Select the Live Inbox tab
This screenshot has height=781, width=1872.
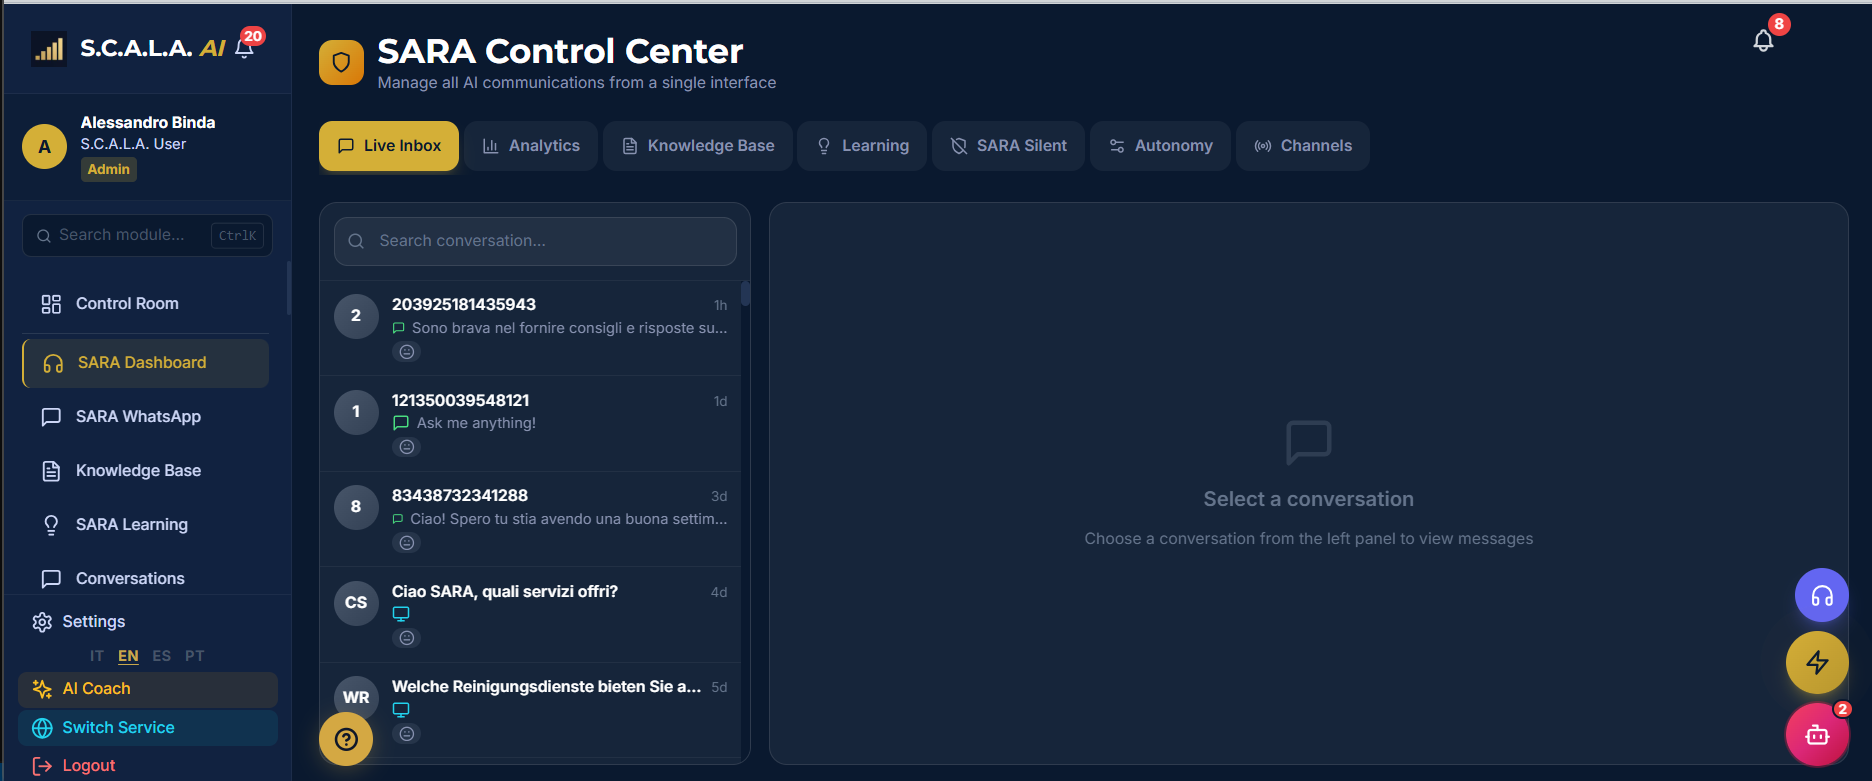pos(389,146)
